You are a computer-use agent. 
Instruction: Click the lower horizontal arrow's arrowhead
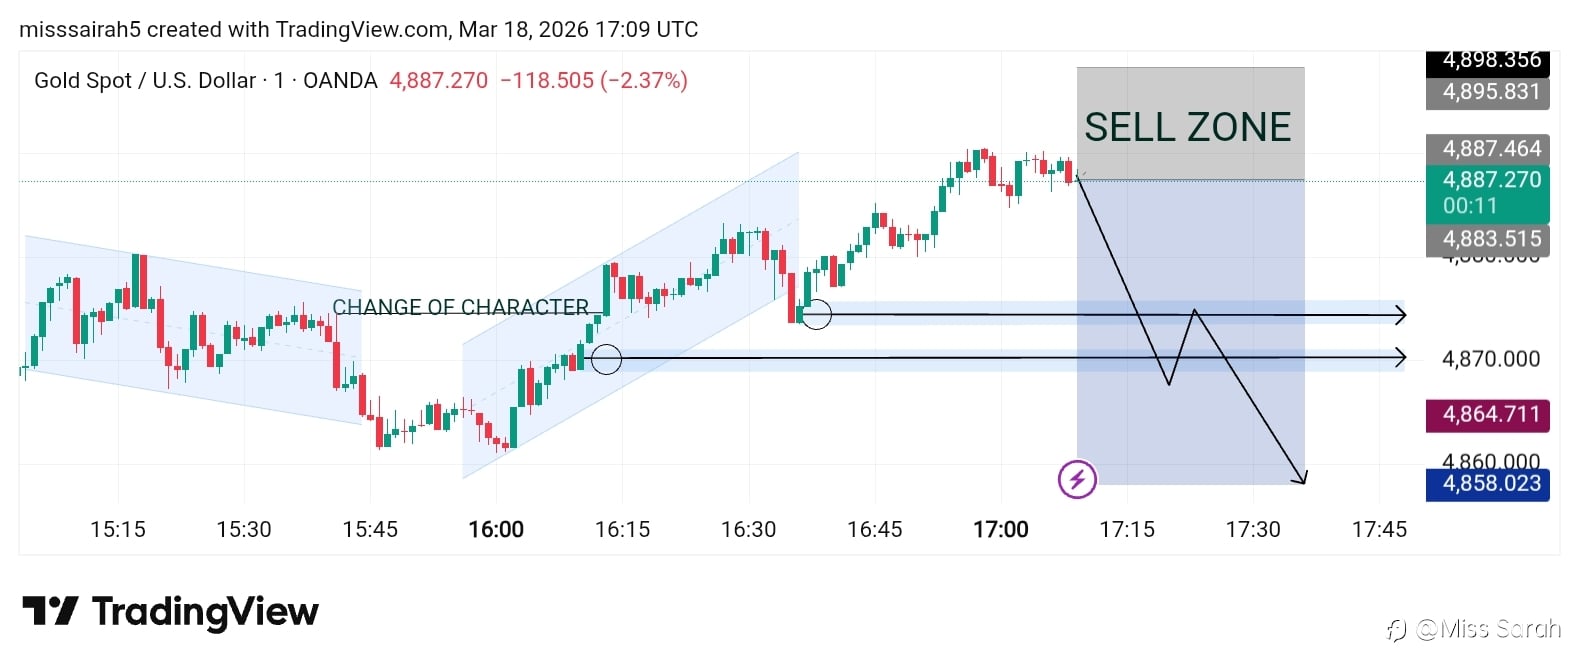pos(1402,357)
